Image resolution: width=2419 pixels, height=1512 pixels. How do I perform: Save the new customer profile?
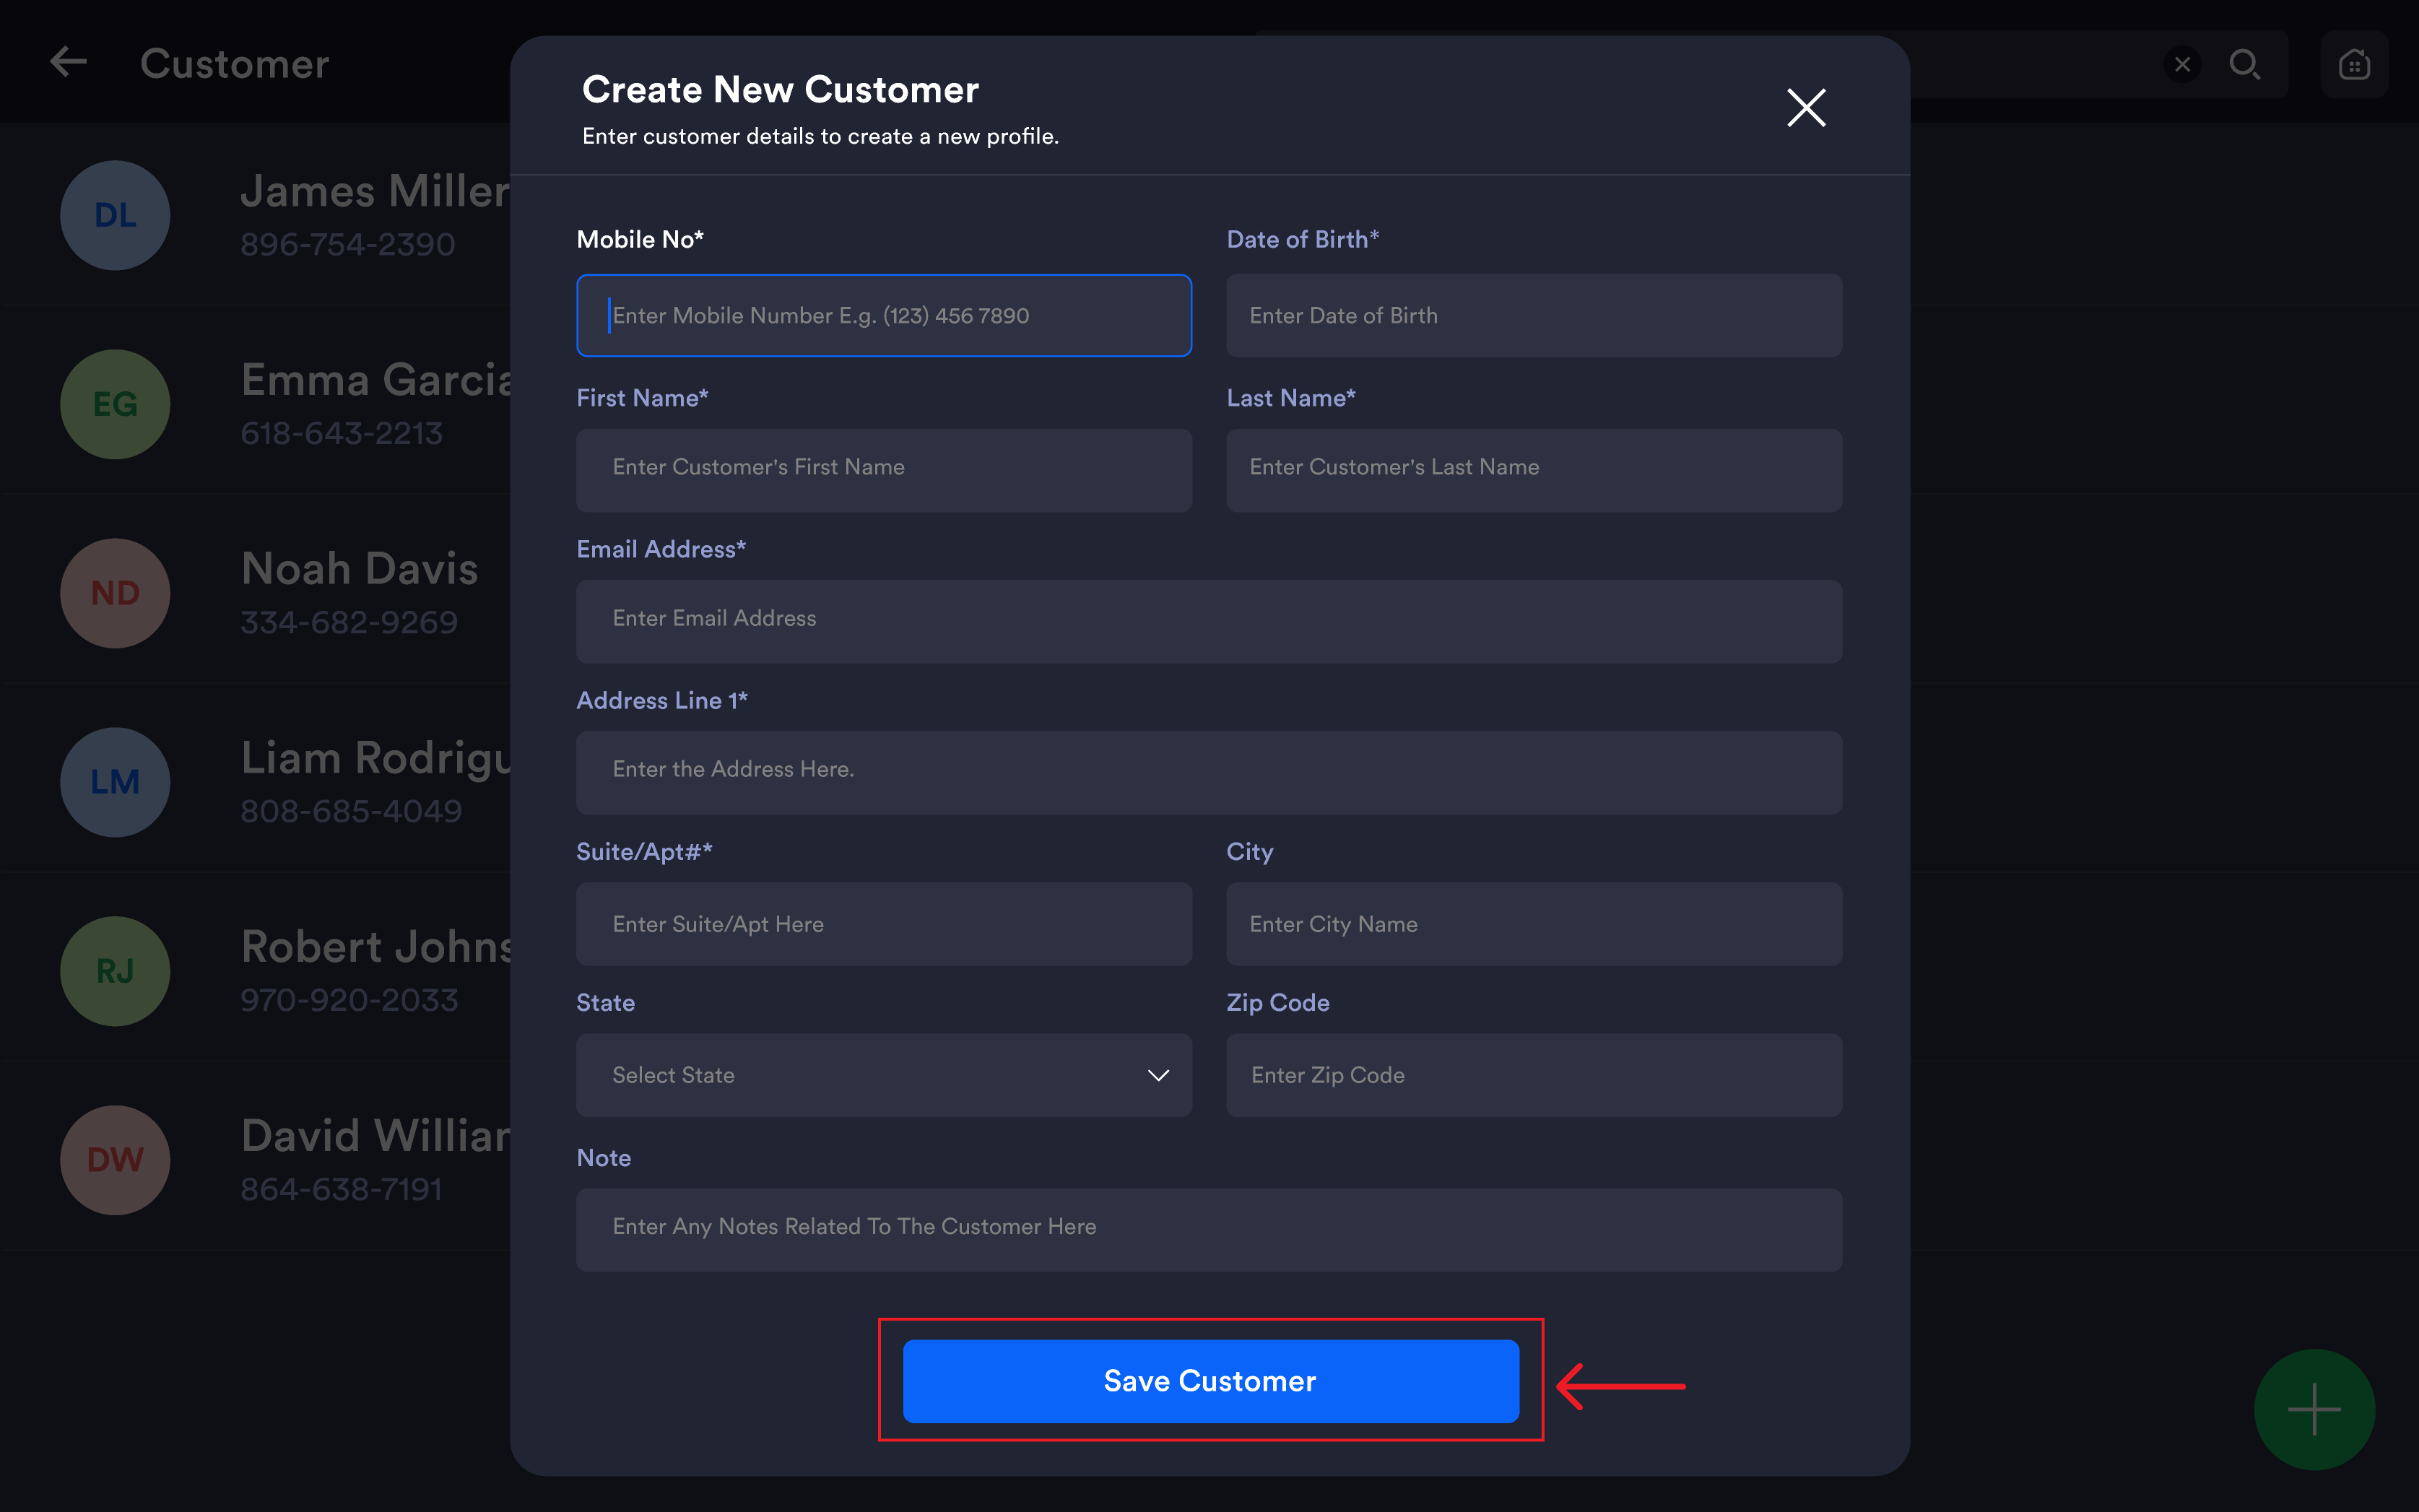pyautogui.click(x=1210, y=1381)
